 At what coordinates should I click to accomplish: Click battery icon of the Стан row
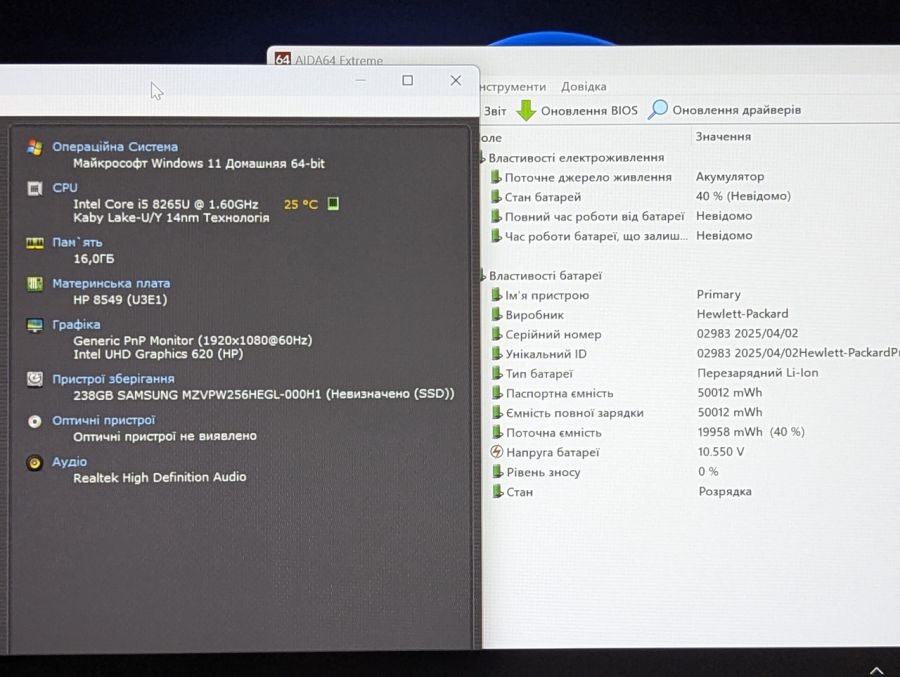[498, 492]
